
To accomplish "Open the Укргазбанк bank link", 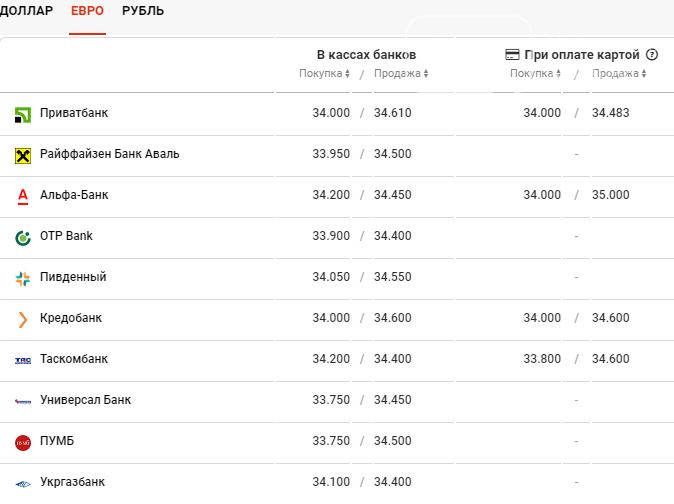I will tap(73, 482).
